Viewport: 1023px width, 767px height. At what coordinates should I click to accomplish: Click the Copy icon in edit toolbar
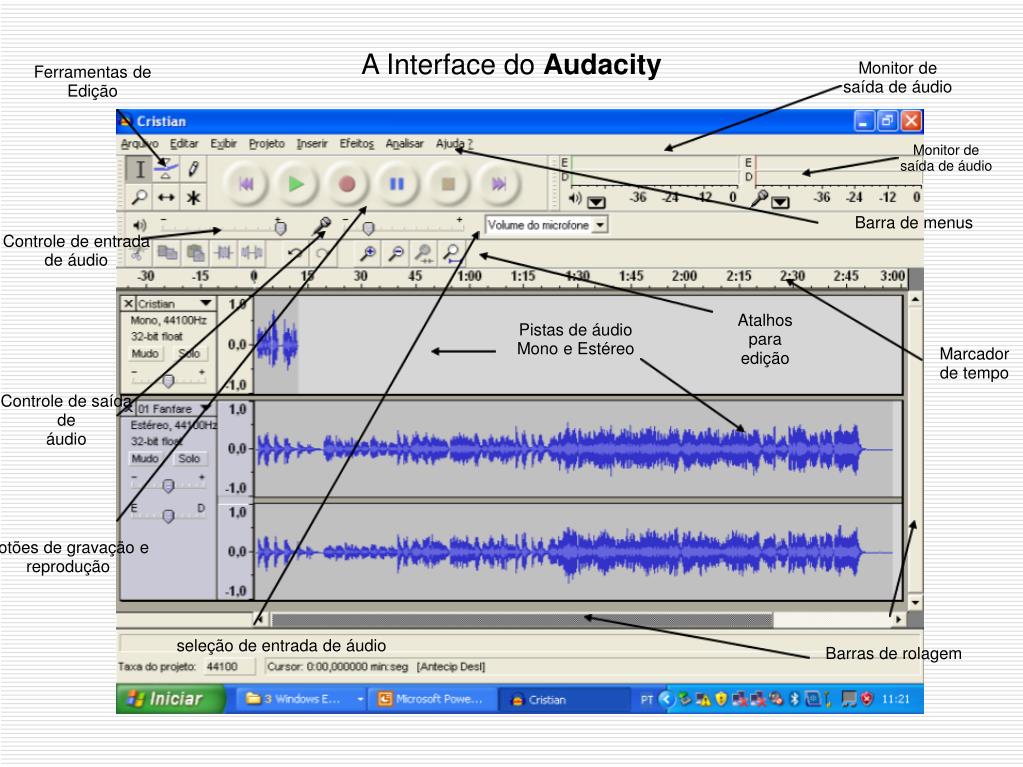click(168, 252)
